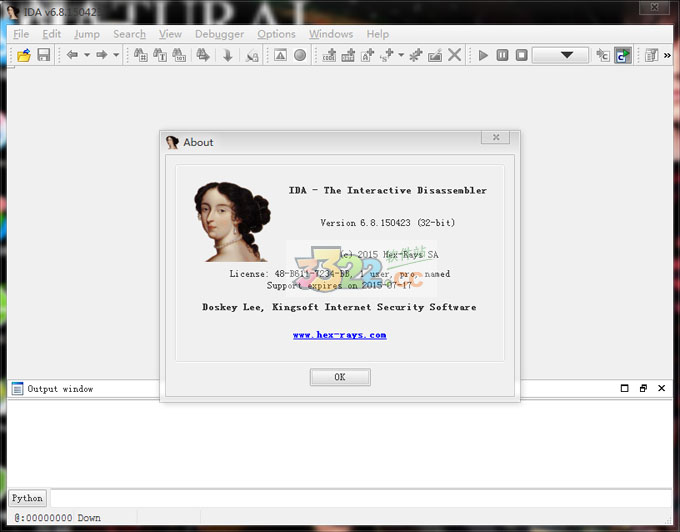The image size is (680, 532).
Task: Expand the jump back history dropdown arrow
Action: click(87, 55)
